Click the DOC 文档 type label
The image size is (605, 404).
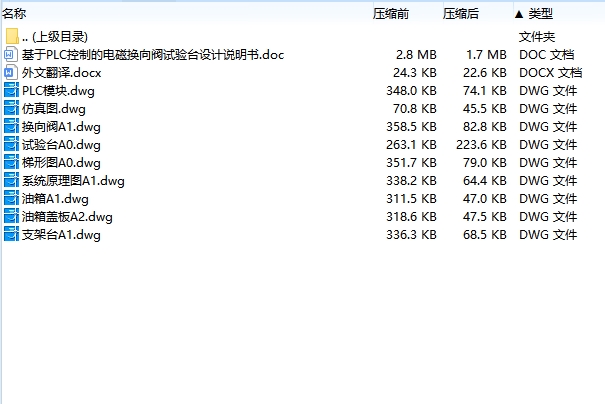pos(547,55)
